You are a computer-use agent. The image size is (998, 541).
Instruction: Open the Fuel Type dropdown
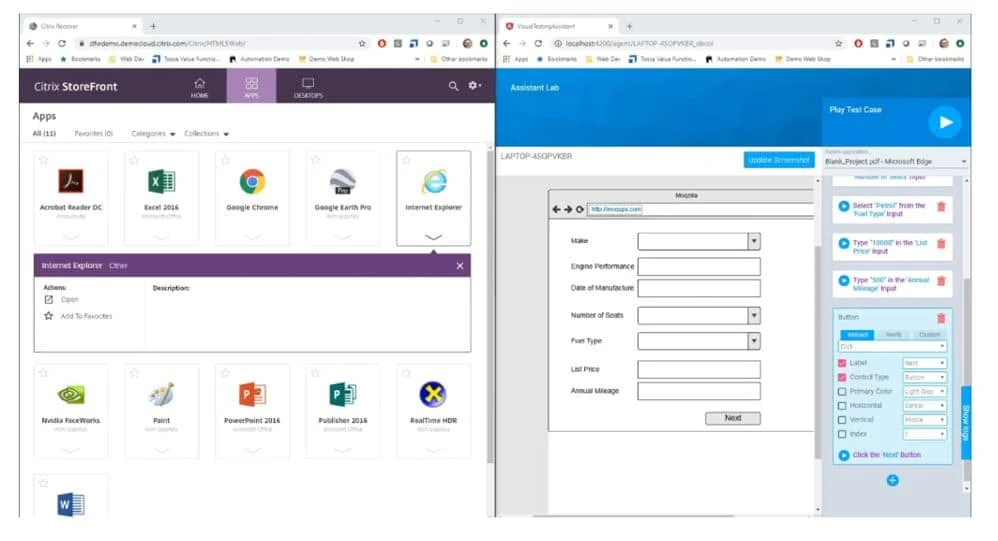pos(754,341)
